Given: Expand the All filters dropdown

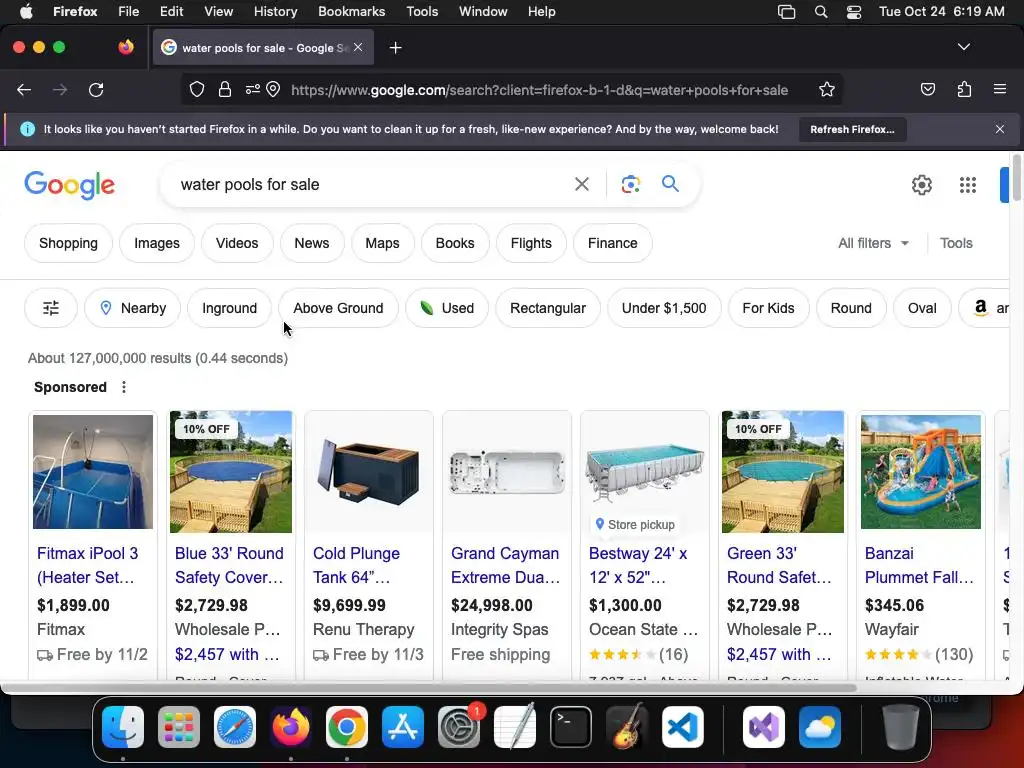Looking at the screenshot, I should [x=873, y=243].
